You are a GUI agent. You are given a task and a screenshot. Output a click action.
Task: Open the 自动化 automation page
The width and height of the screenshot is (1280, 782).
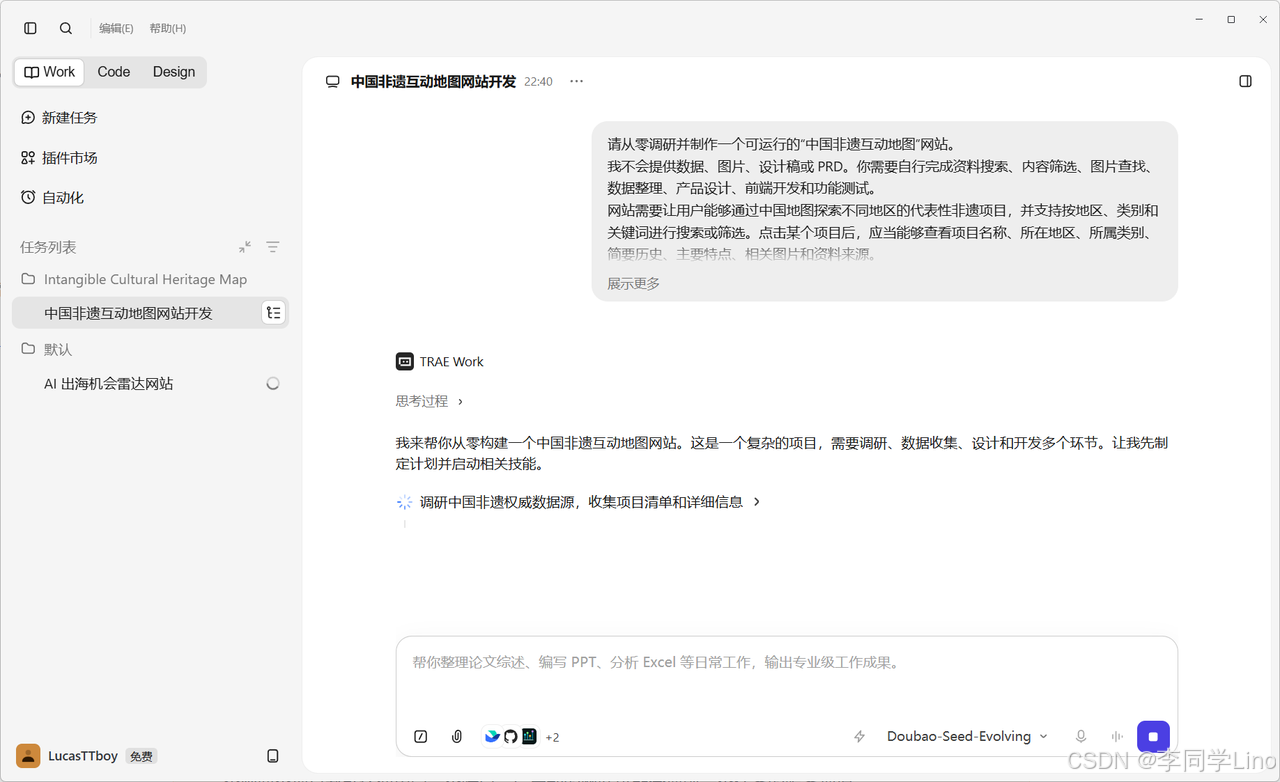pyautogui.click(x=53, y=198)
